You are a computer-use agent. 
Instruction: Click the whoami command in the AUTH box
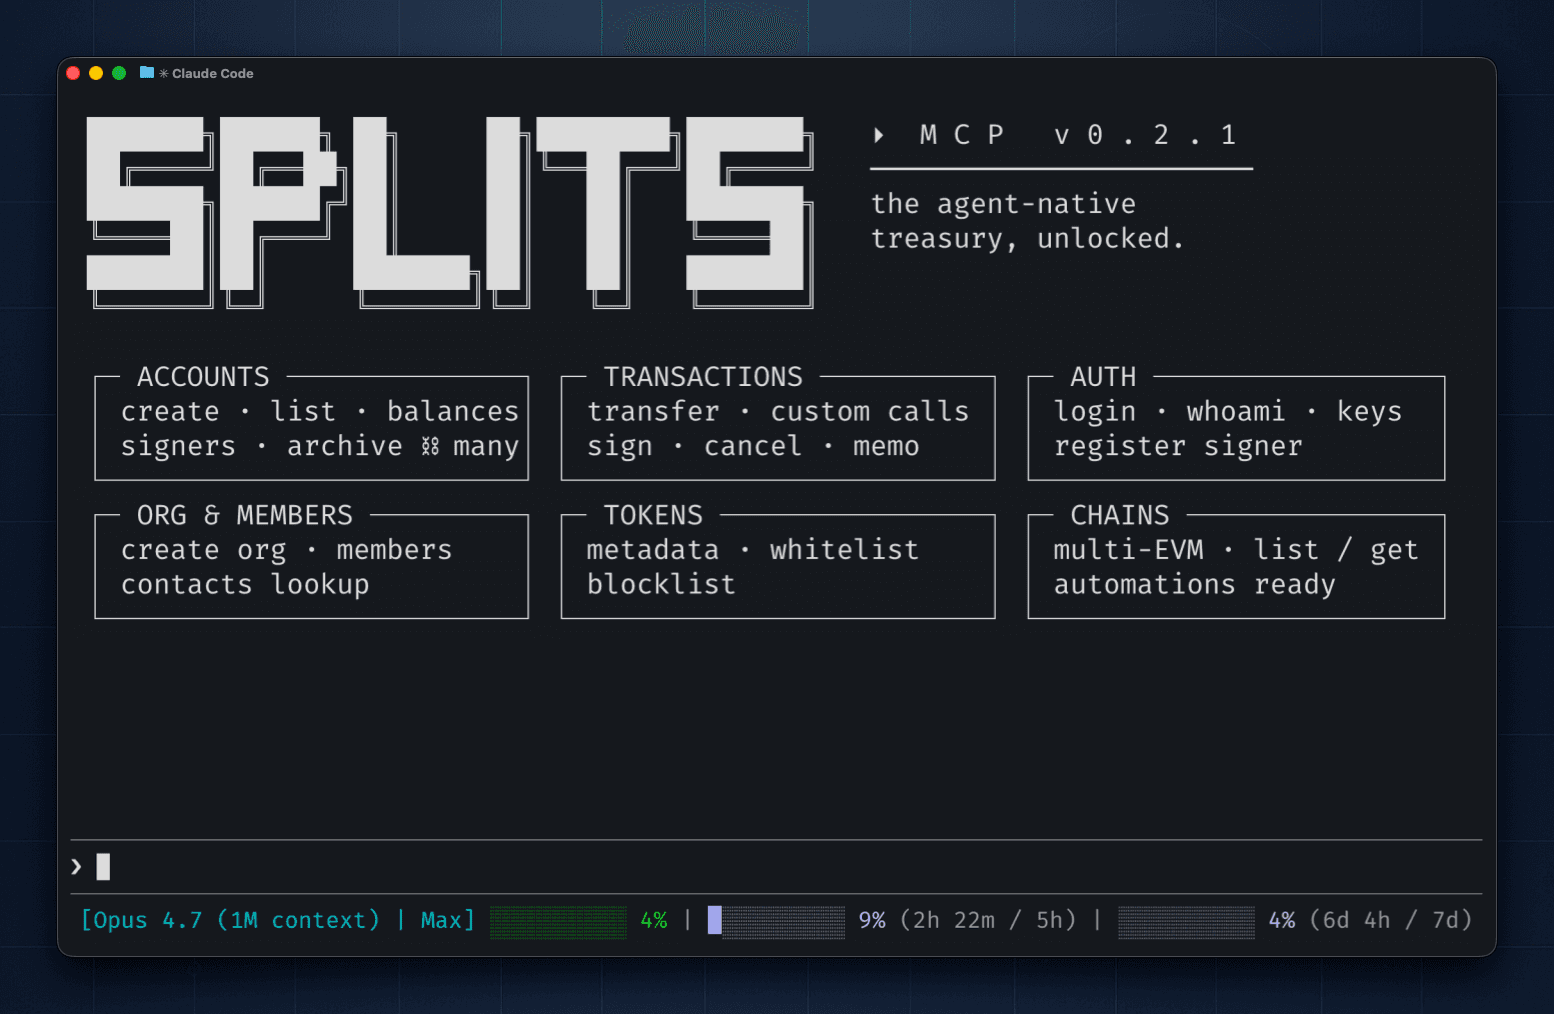[1235, 412]
